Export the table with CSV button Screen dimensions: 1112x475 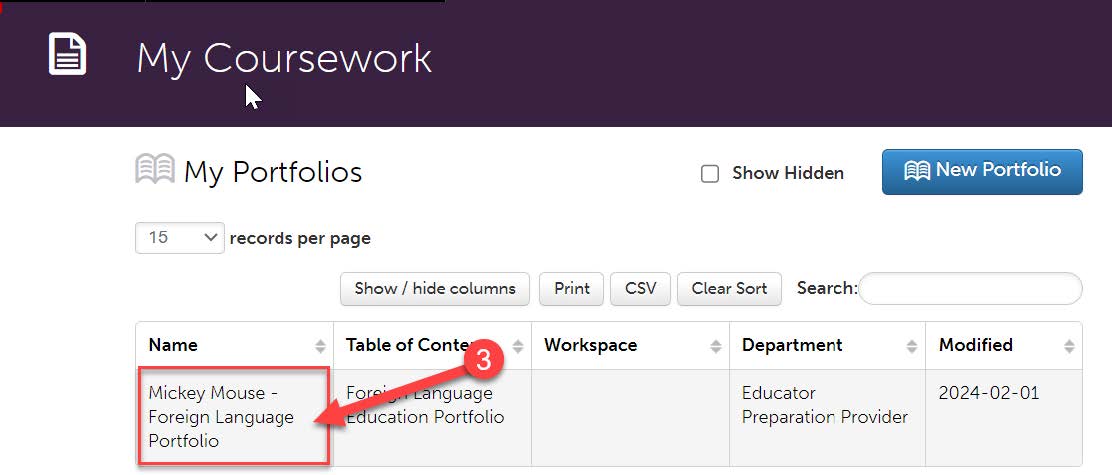640,289
